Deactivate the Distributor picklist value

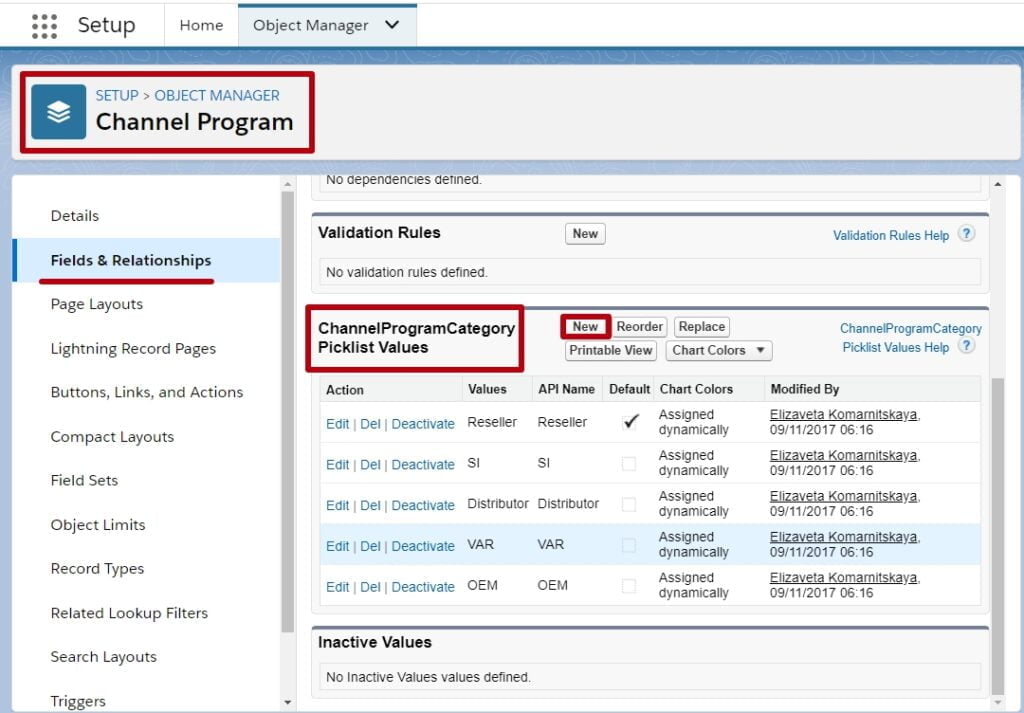[x=423, y=505]
